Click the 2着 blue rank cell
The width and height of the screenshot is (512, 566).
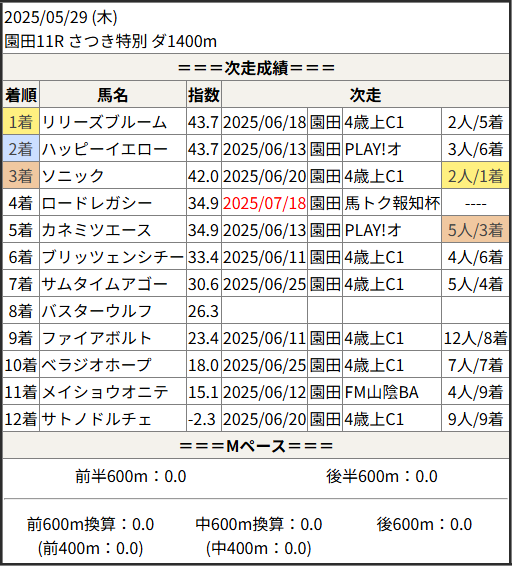(21, 149)
